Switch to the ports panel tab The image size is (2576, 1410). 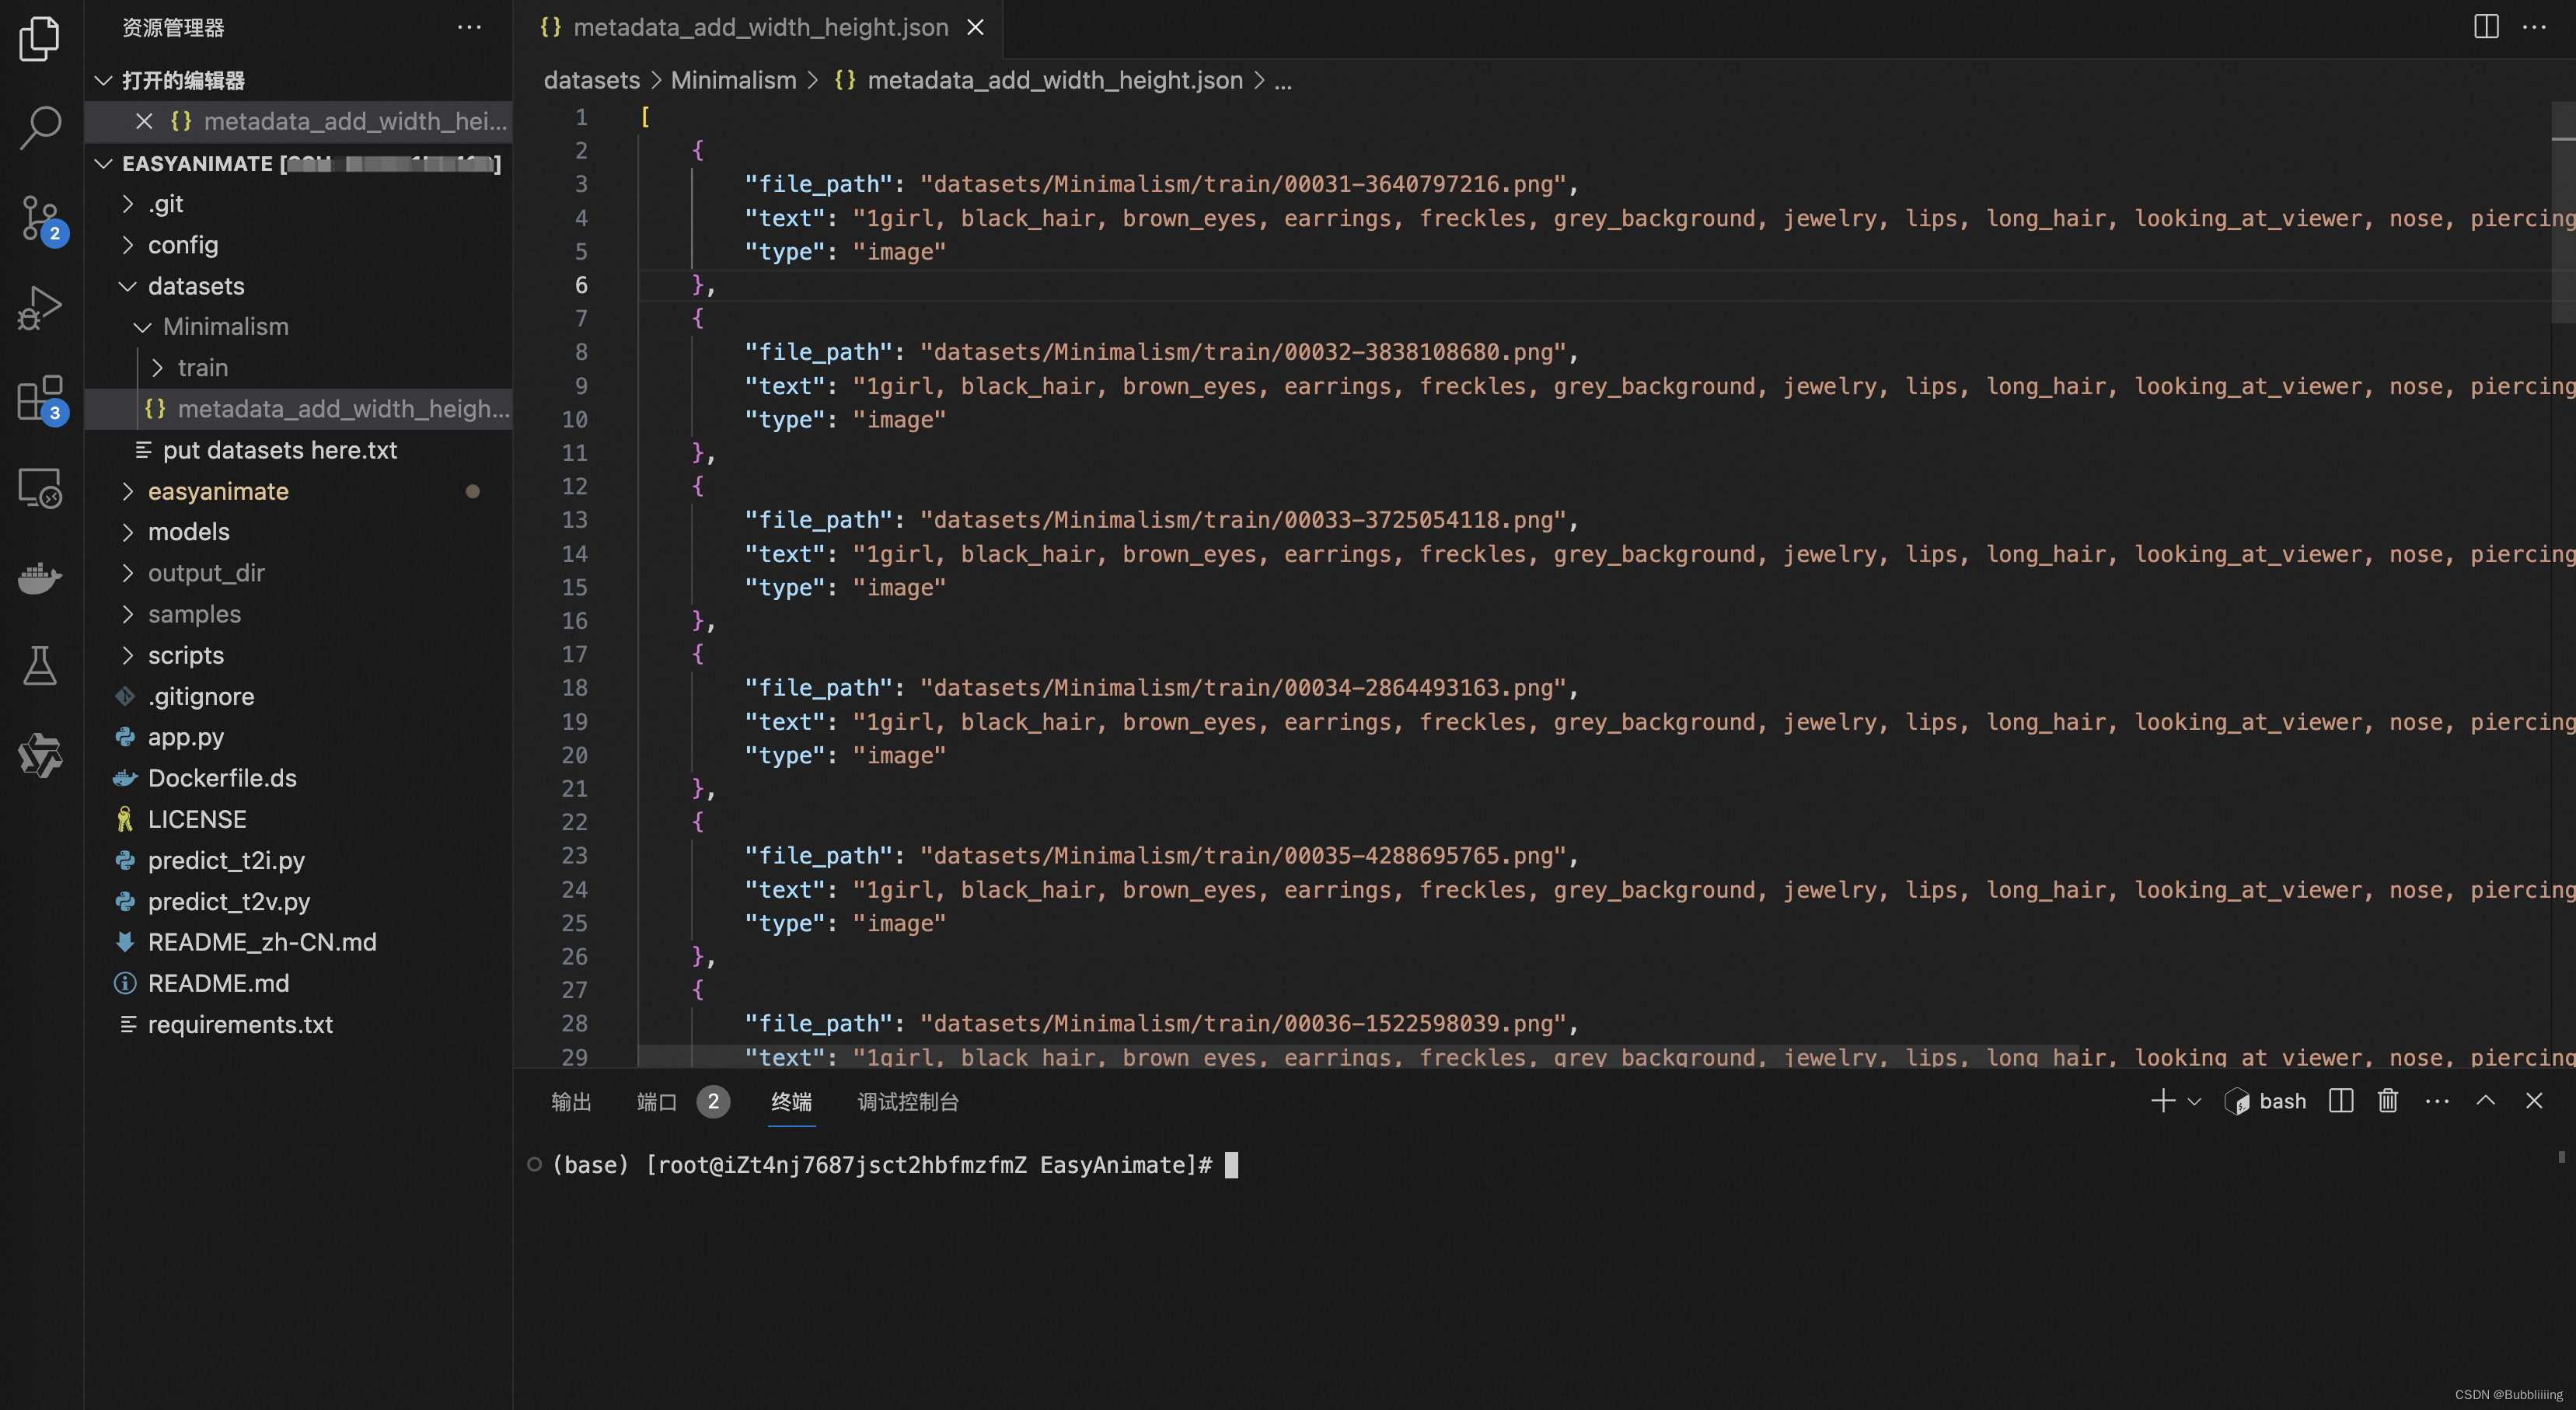tap(657, 1102)
